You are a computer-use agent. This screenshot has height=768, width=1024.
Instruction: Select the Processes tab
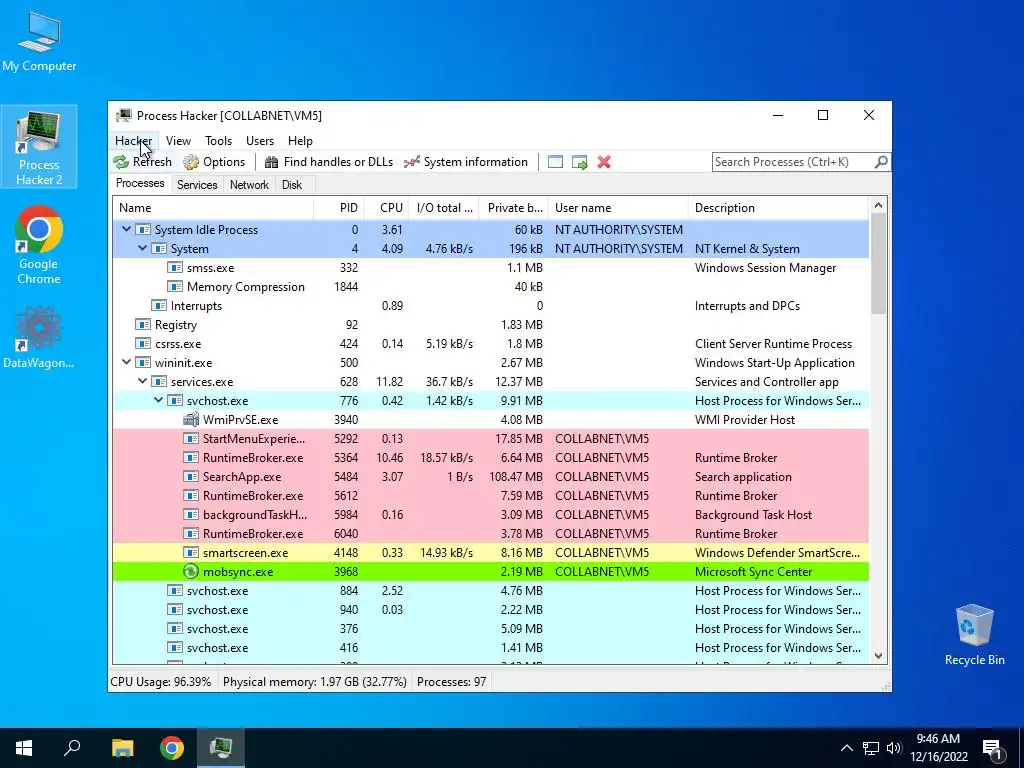[140, 184]
